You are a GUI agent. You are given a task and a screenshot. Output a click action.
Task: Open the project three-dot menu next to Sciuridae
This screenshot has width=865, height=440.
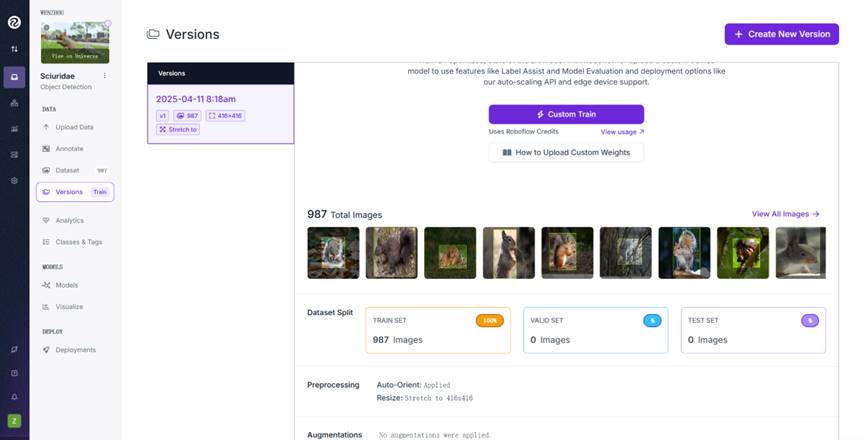point(105,76)
